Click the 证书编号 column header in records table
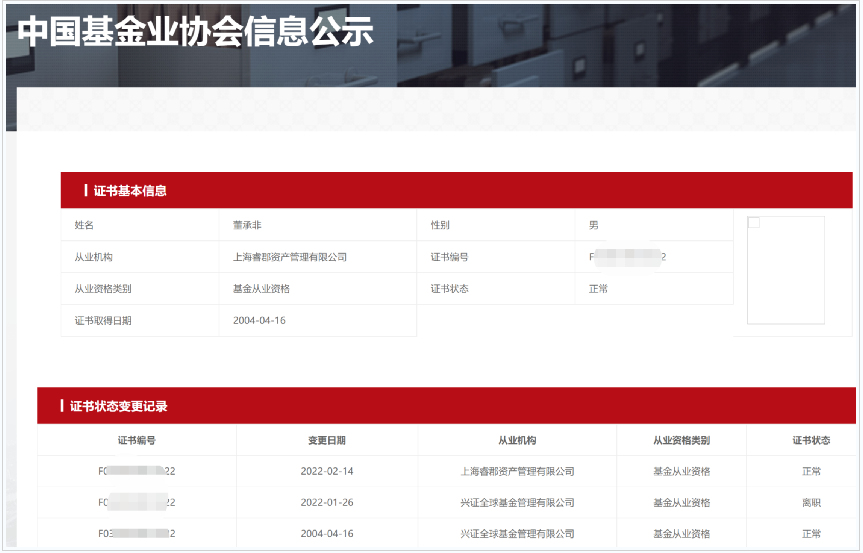Viewport: 863px width, 553px height. pos(137,440)
